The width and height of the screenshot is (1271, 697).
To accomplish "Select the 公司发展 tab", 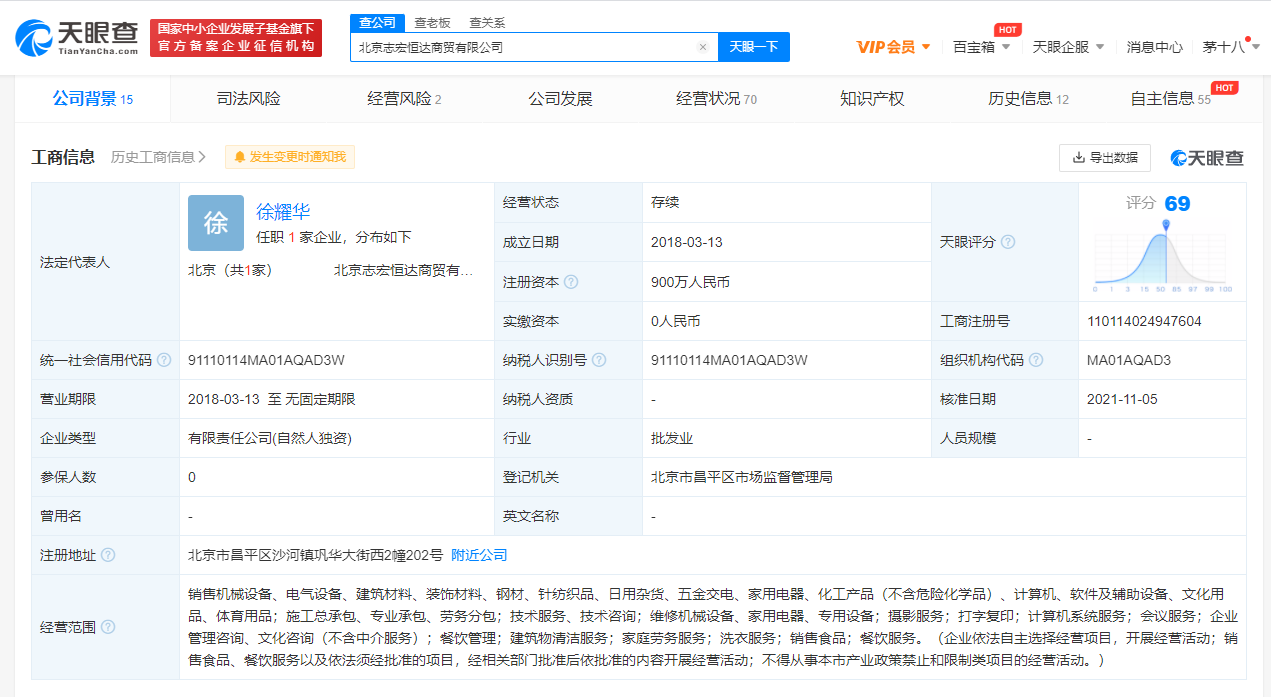I will 560,99.
